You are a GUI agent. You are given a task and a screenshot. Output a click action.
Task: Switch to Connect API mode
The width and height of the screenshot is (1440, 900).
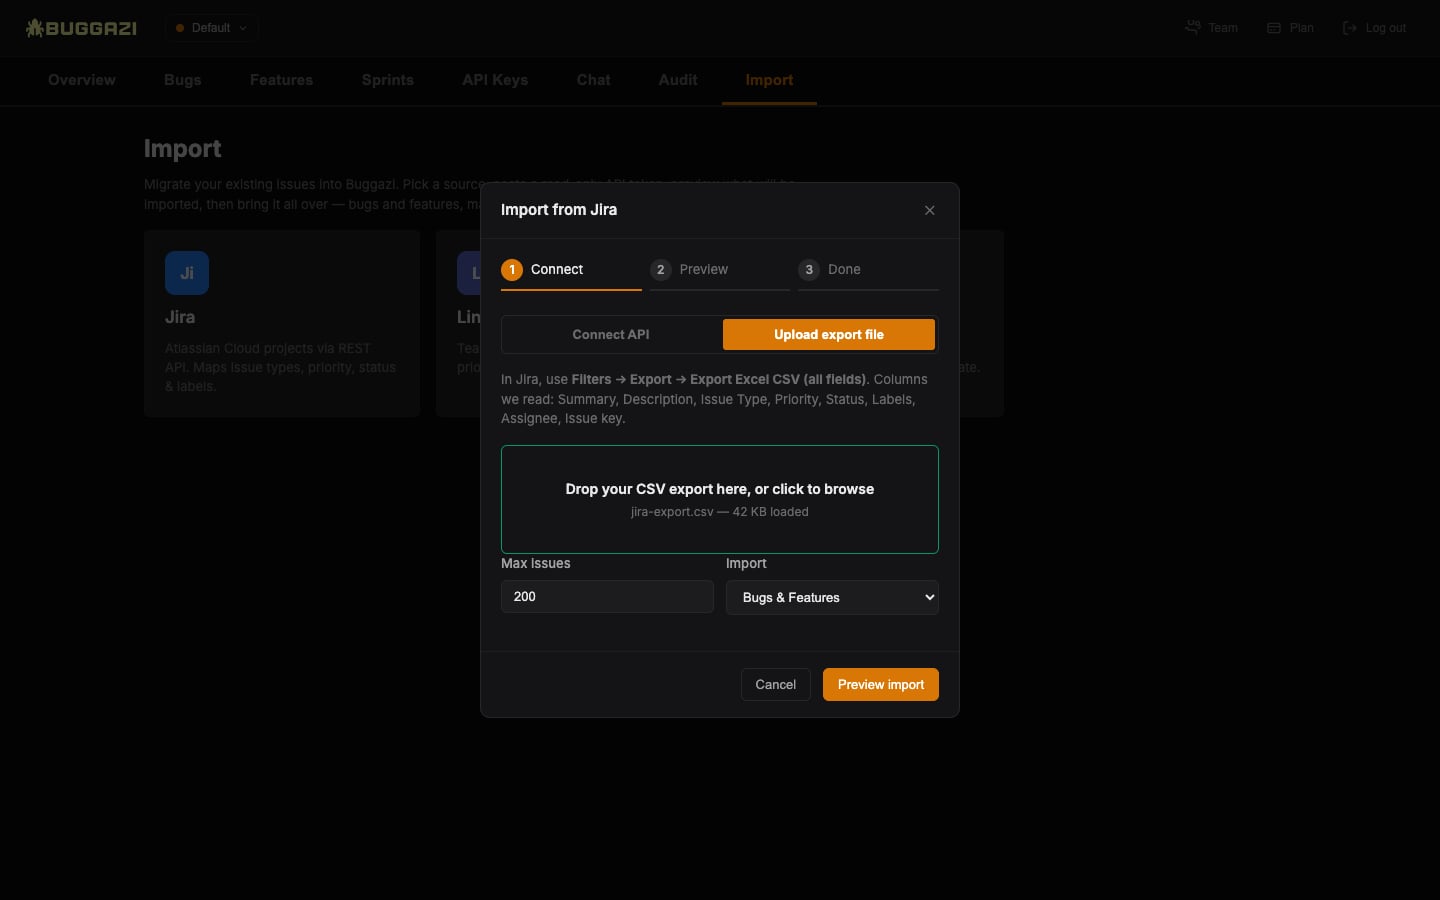pos(611,335)
